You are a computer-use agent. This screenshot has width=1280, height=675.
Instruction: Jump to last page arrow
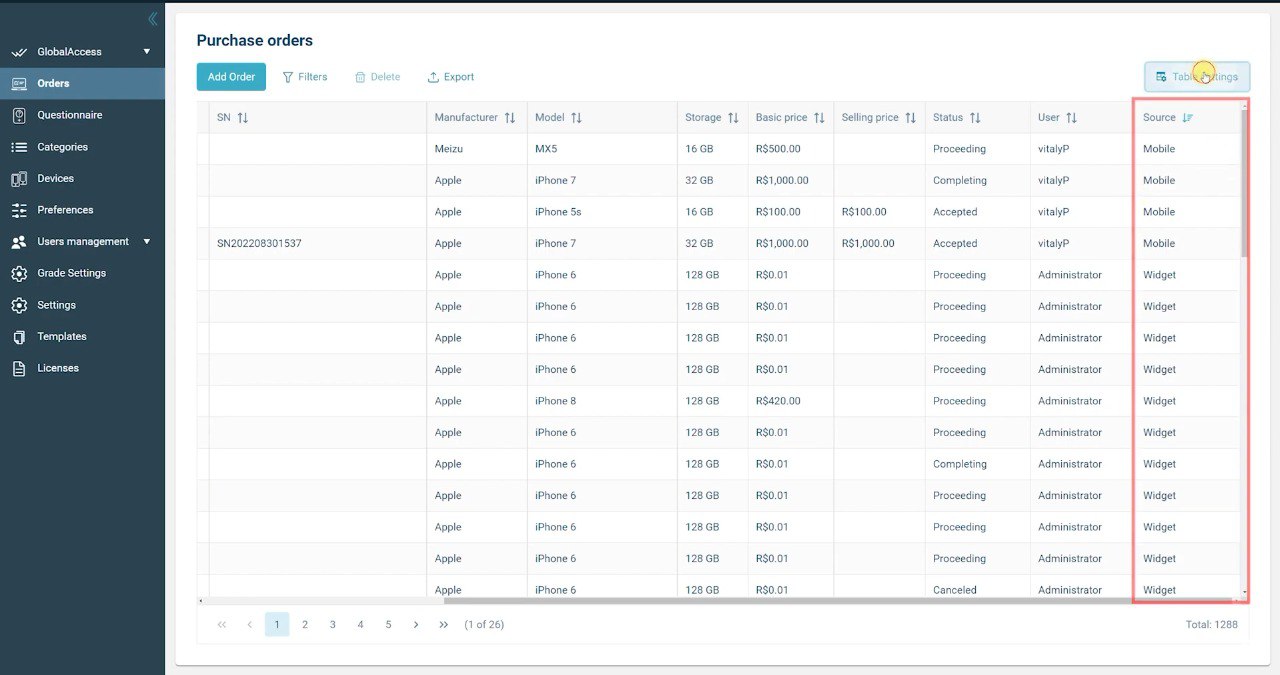click(444, 625)
